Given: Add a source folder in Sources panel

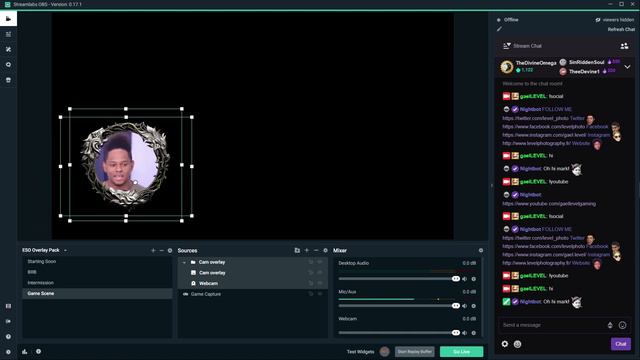Looking at the screenshot, I should 297,250.
